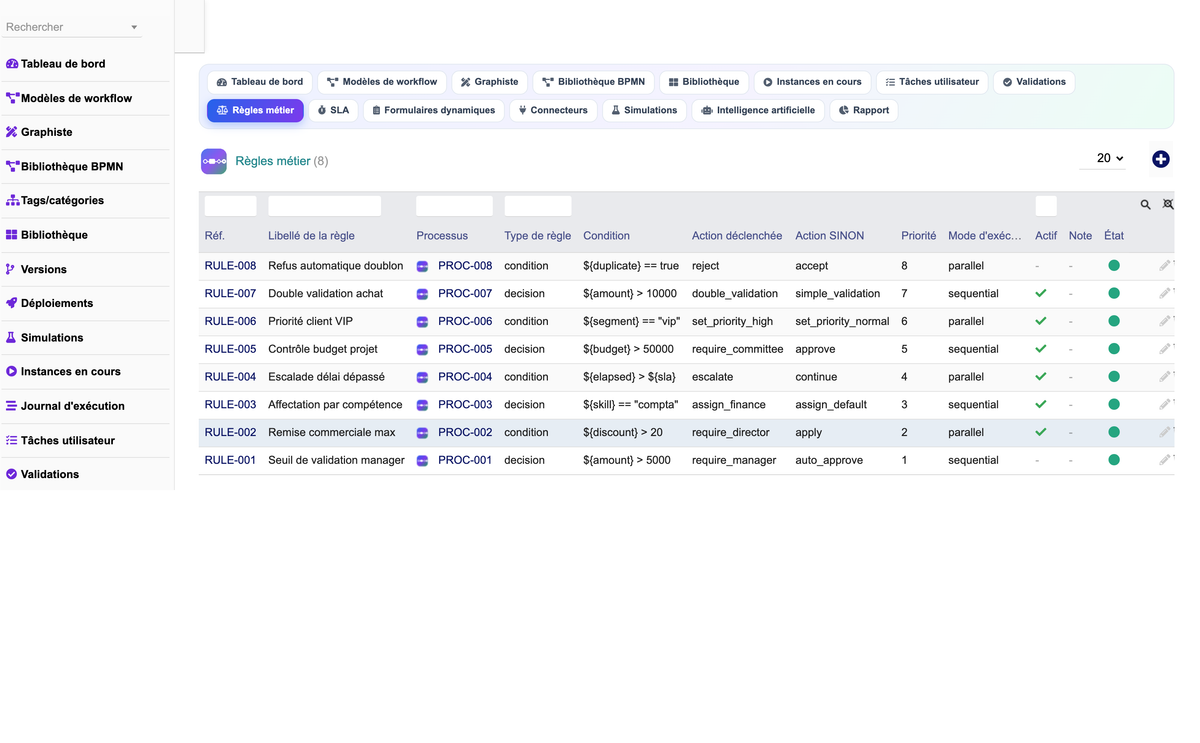Expand the Rechercher dropdown
This screenshot has height=743, width=1200.
click(72, 27)
